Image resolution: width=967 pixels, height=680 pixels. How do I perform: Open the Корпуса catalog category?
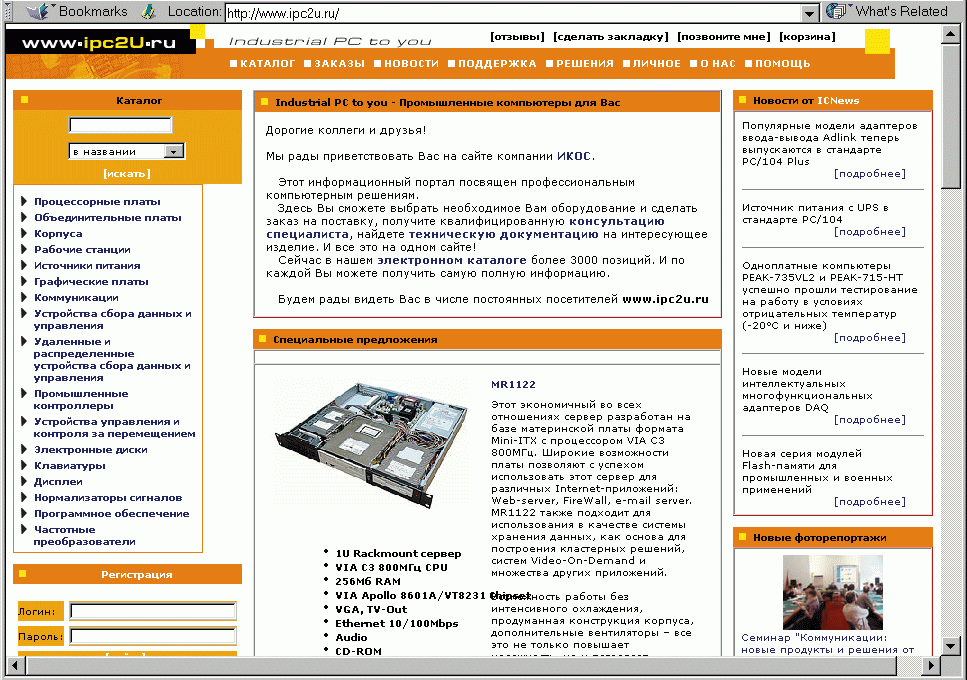(58, 234)
